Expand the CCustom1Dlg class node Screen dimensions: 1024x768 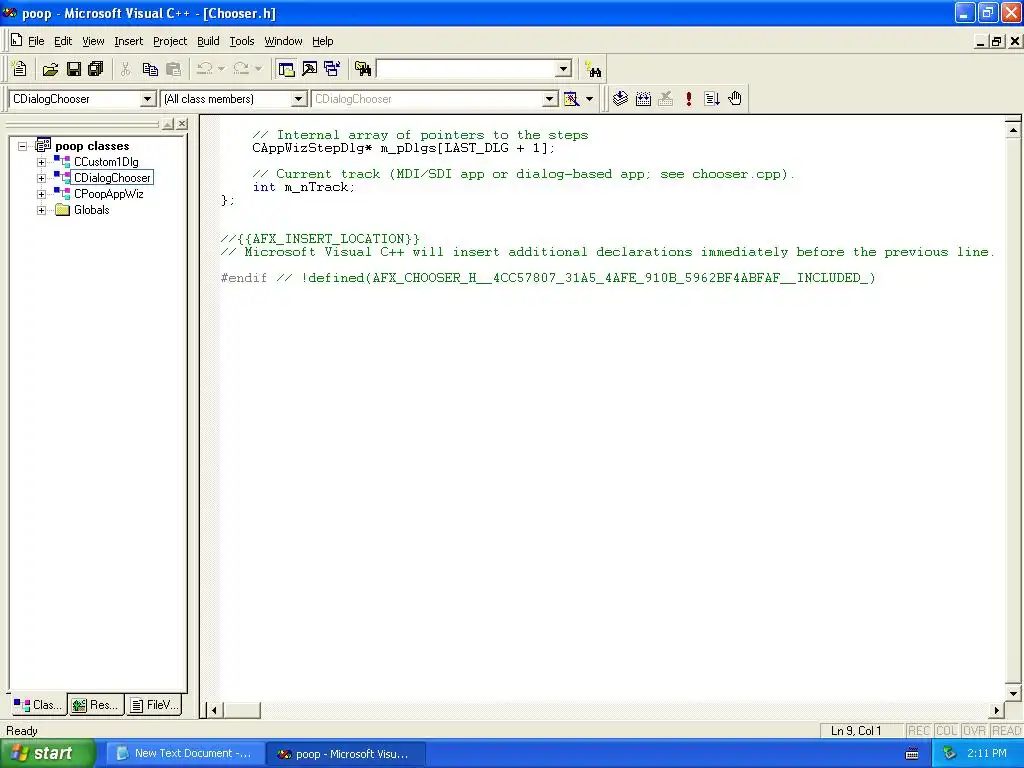pyautogui.click(x=41, y=162)
